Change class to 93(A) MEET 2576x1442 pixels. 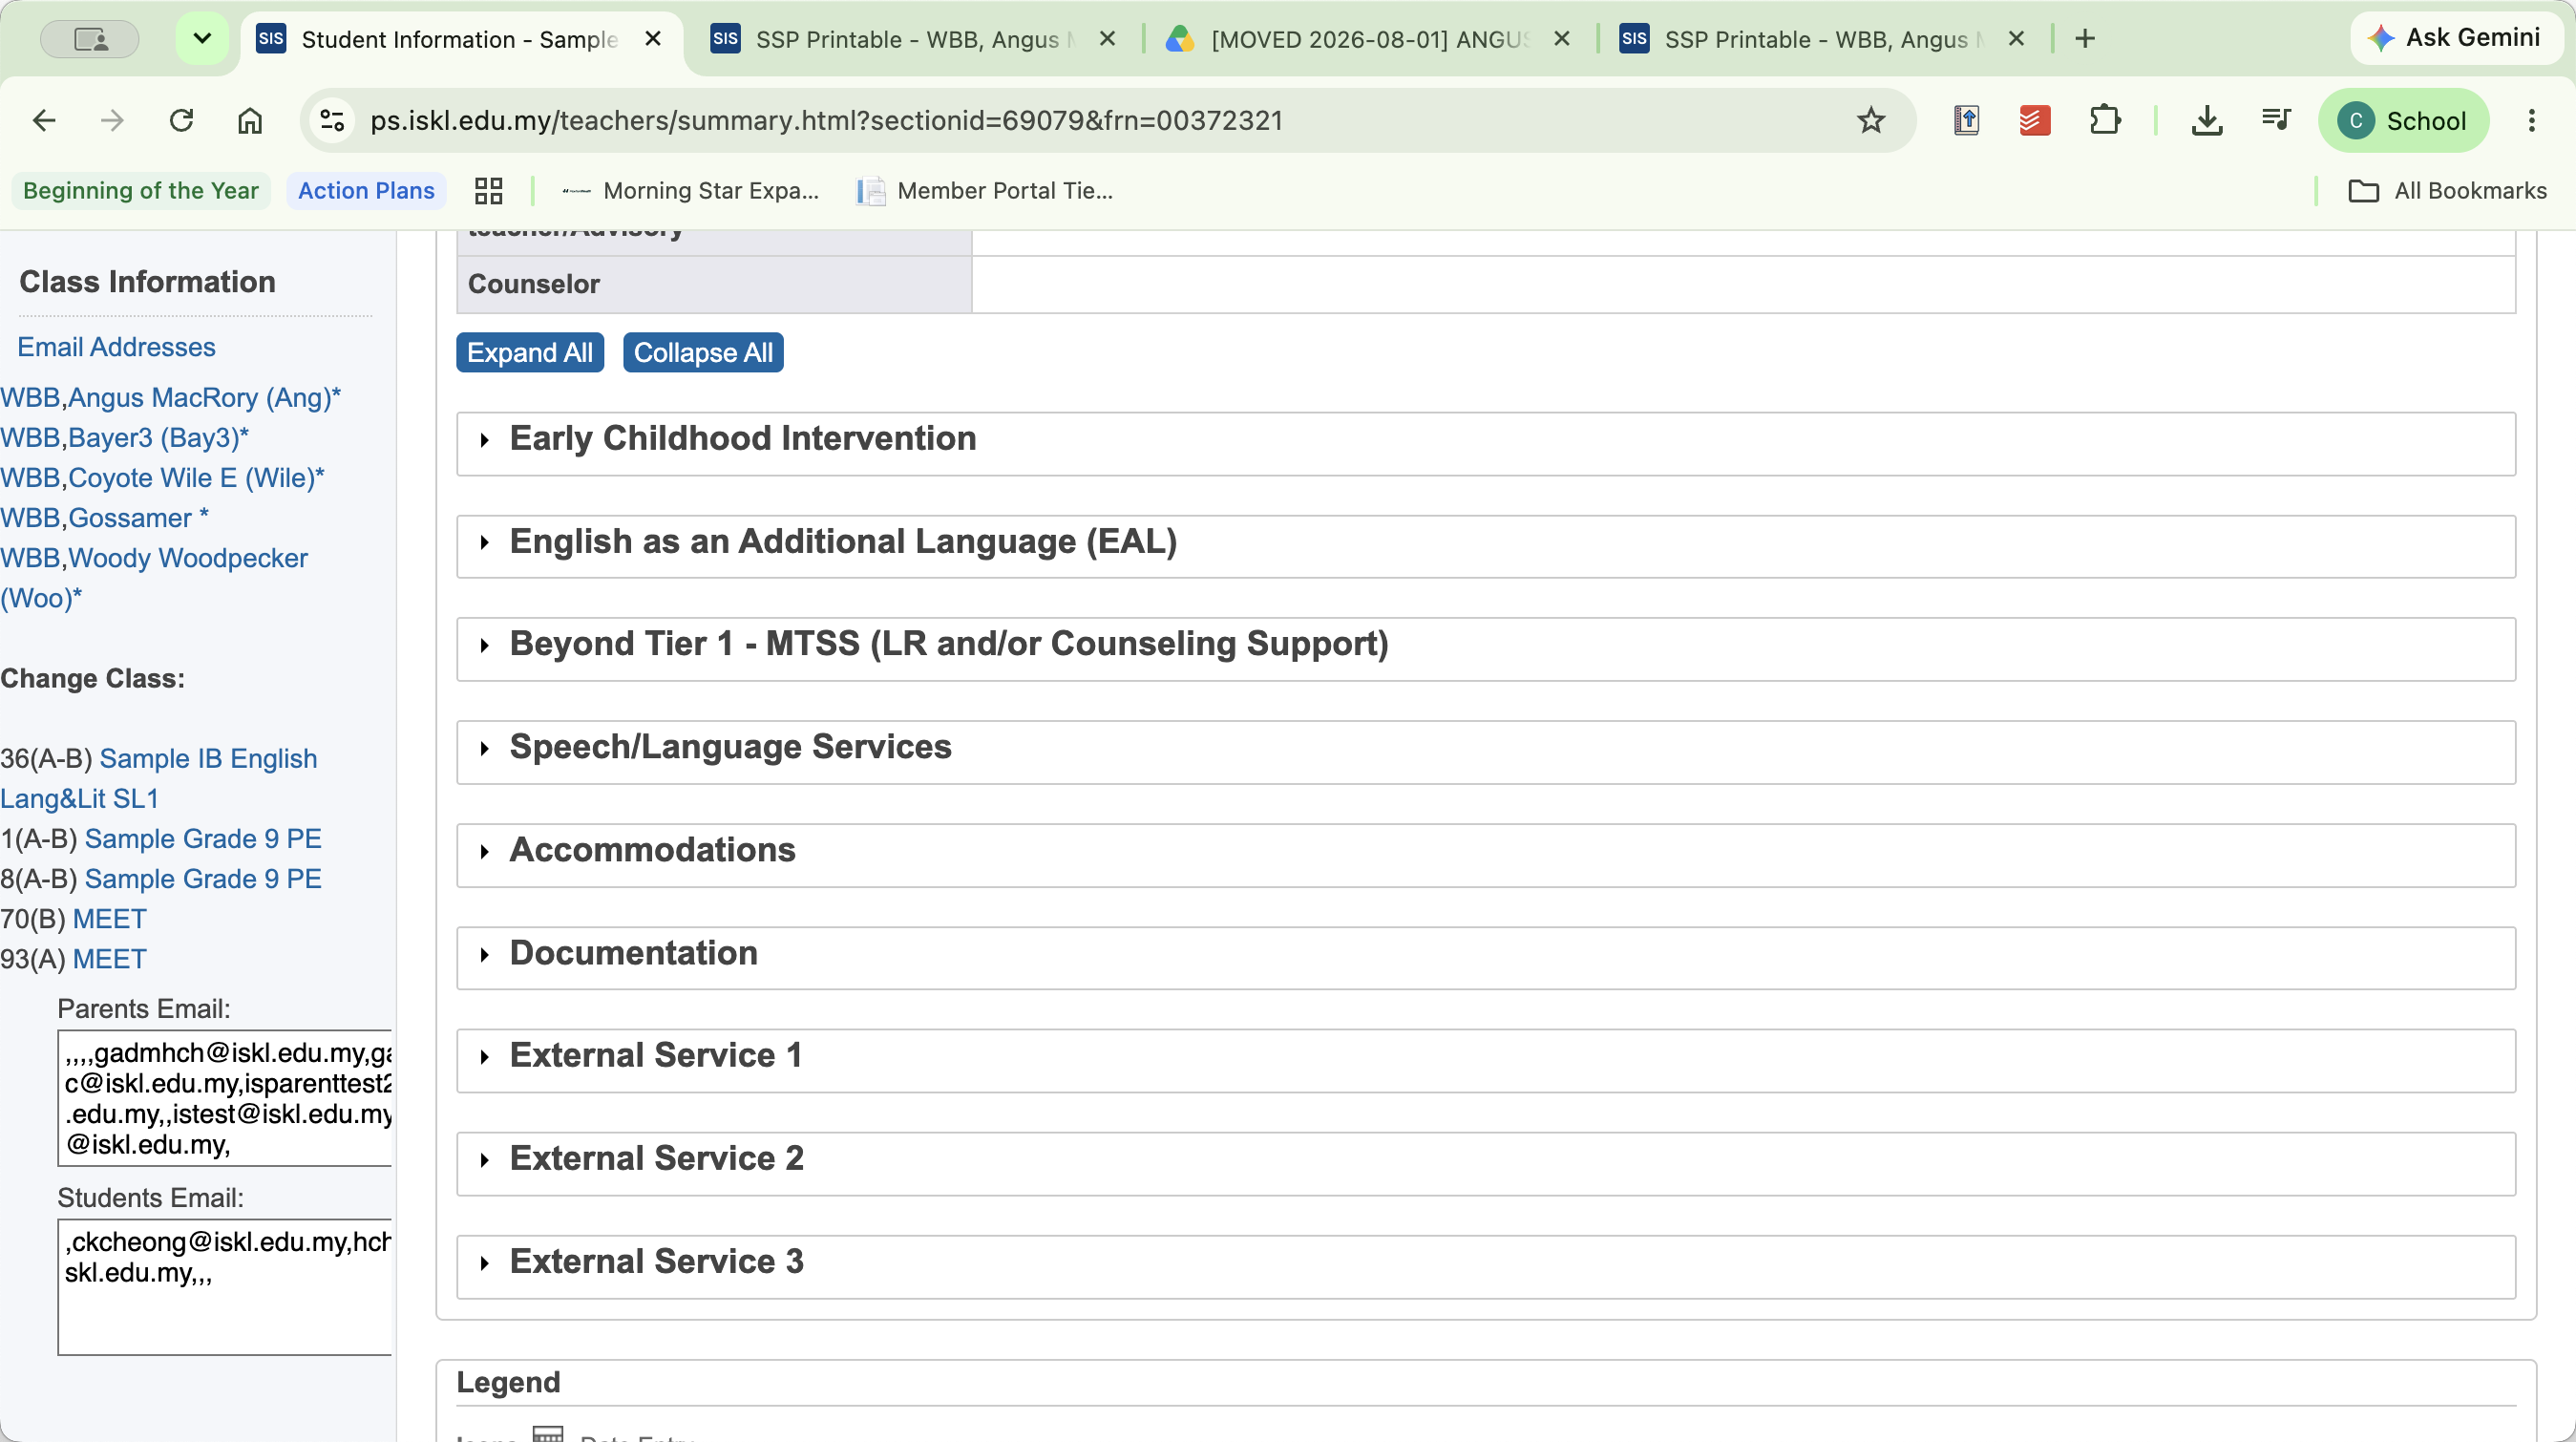[x=109, y=959]
